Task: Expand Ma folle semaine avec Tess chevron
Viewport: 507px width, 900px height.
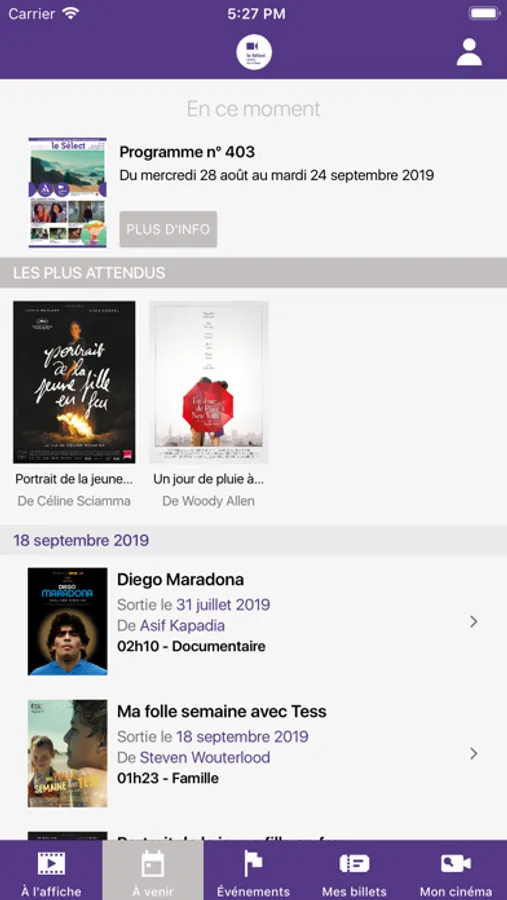Action: (474, 754)
